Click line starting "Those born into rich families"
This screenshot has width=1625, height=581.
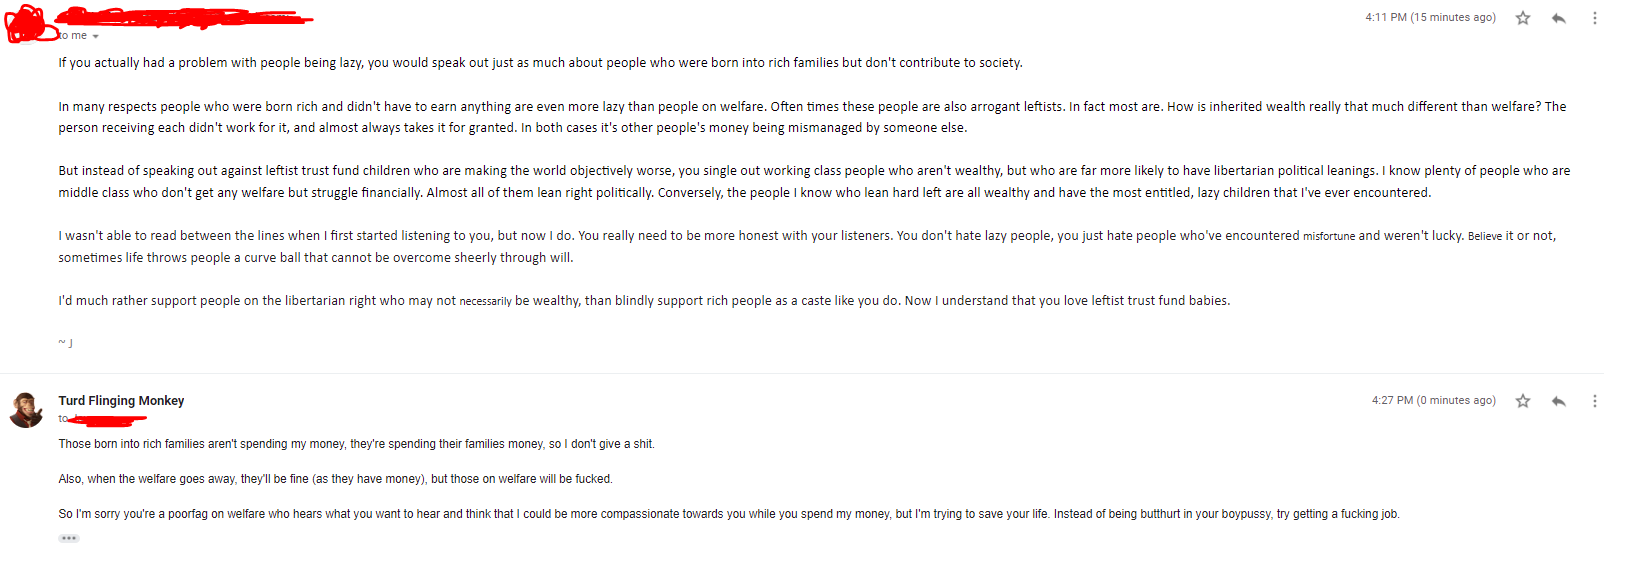point(356,444)
